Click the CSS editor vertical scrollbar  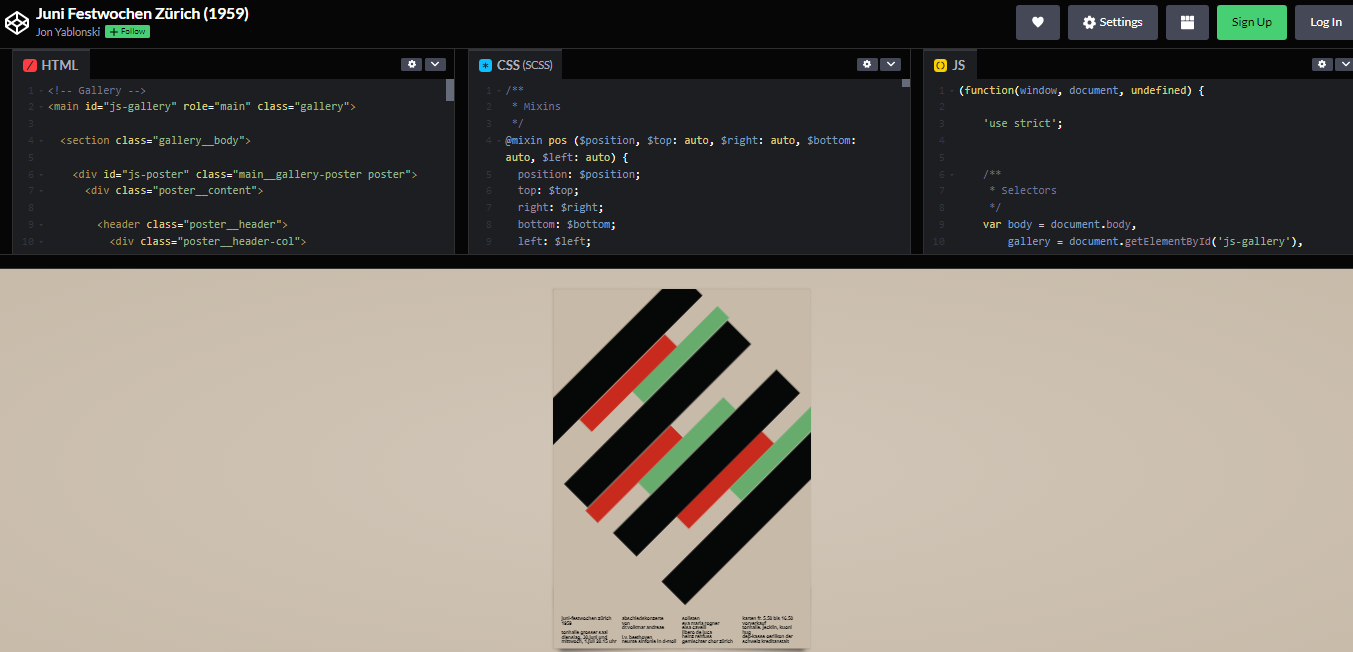(906, 84)
